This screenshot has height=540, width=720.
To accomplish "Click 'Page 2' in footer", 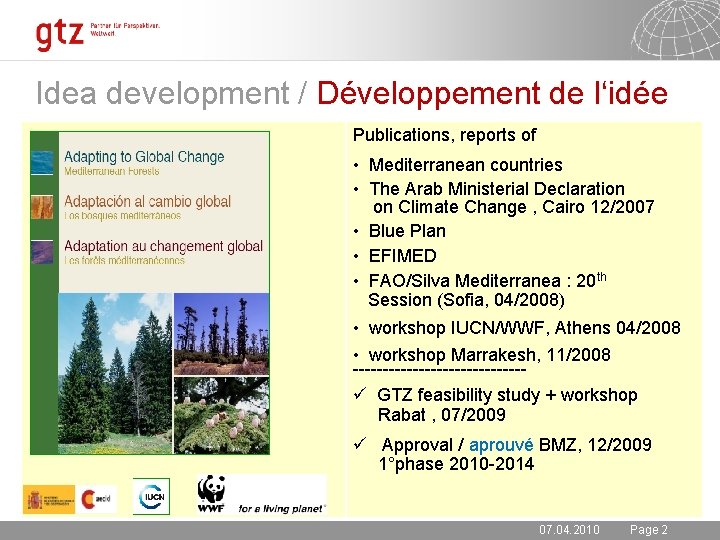I will [x=649, y=529].
